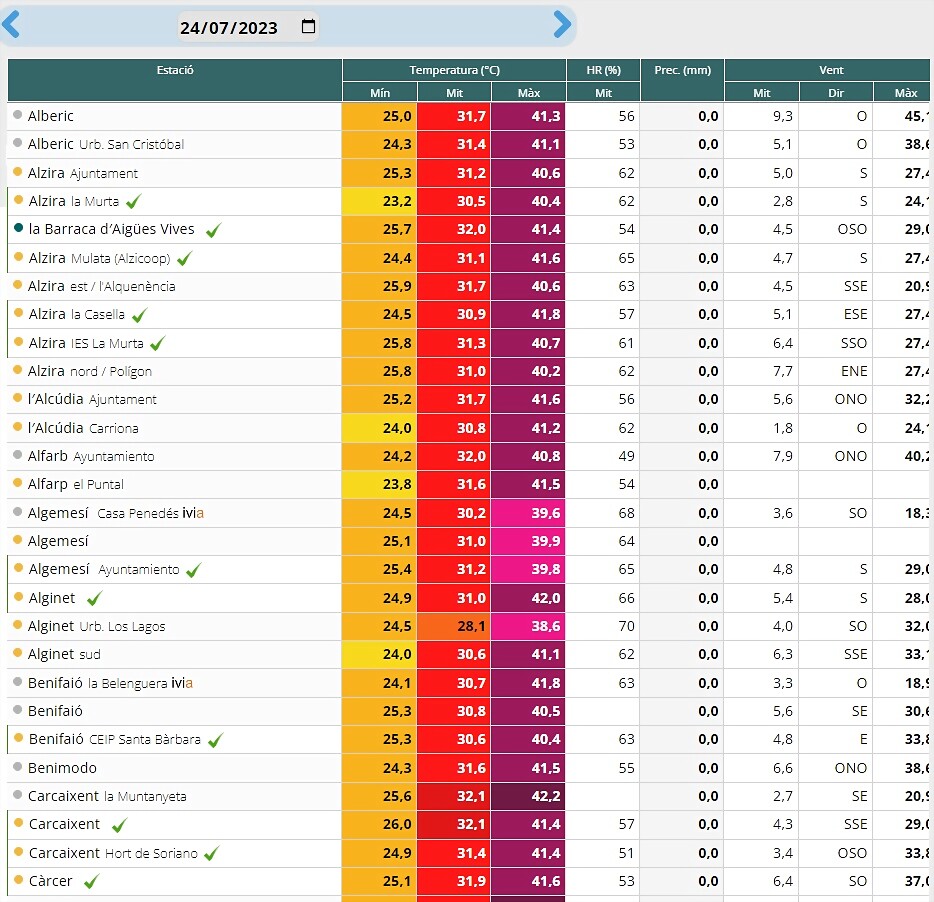
Task: Click the checkmark beside Alzira Mulata (Alzicoop)
Action: click(x=185, y=259)
